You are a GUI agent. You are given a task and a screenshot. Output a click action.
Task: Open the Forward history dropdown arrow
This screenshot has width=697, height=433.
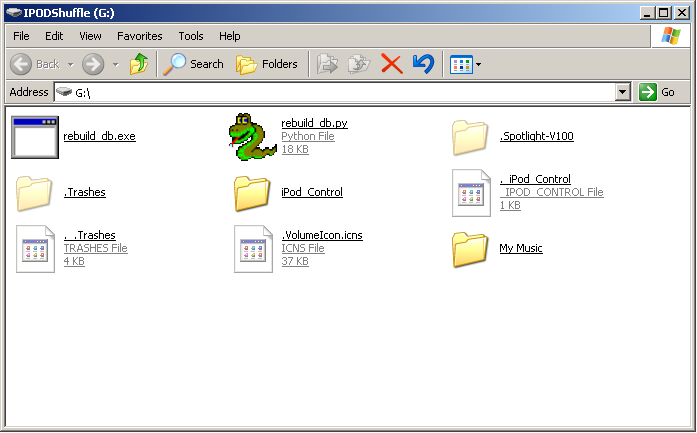coord(116,64)
